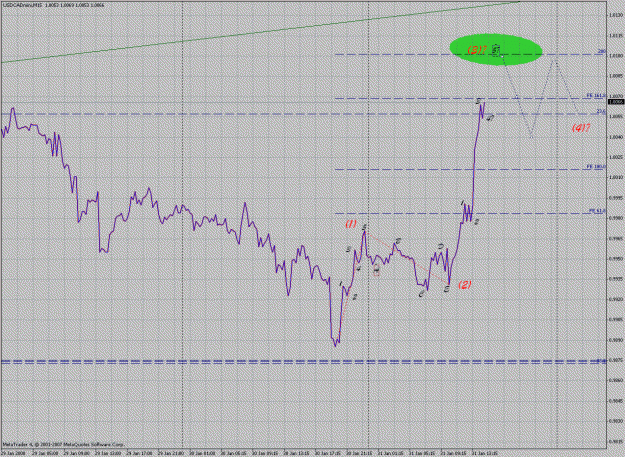
Task: Select the wave E label beside (2)
Action: click(x=447, y=288)
